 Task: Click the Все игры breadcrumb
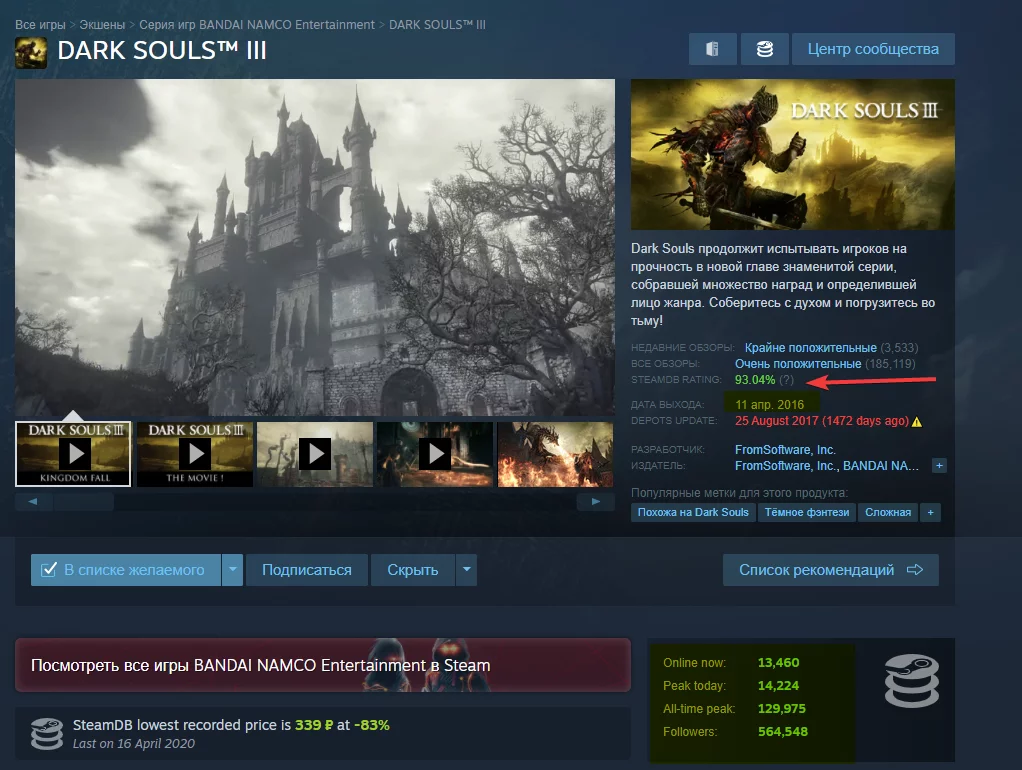coord(40,25)
